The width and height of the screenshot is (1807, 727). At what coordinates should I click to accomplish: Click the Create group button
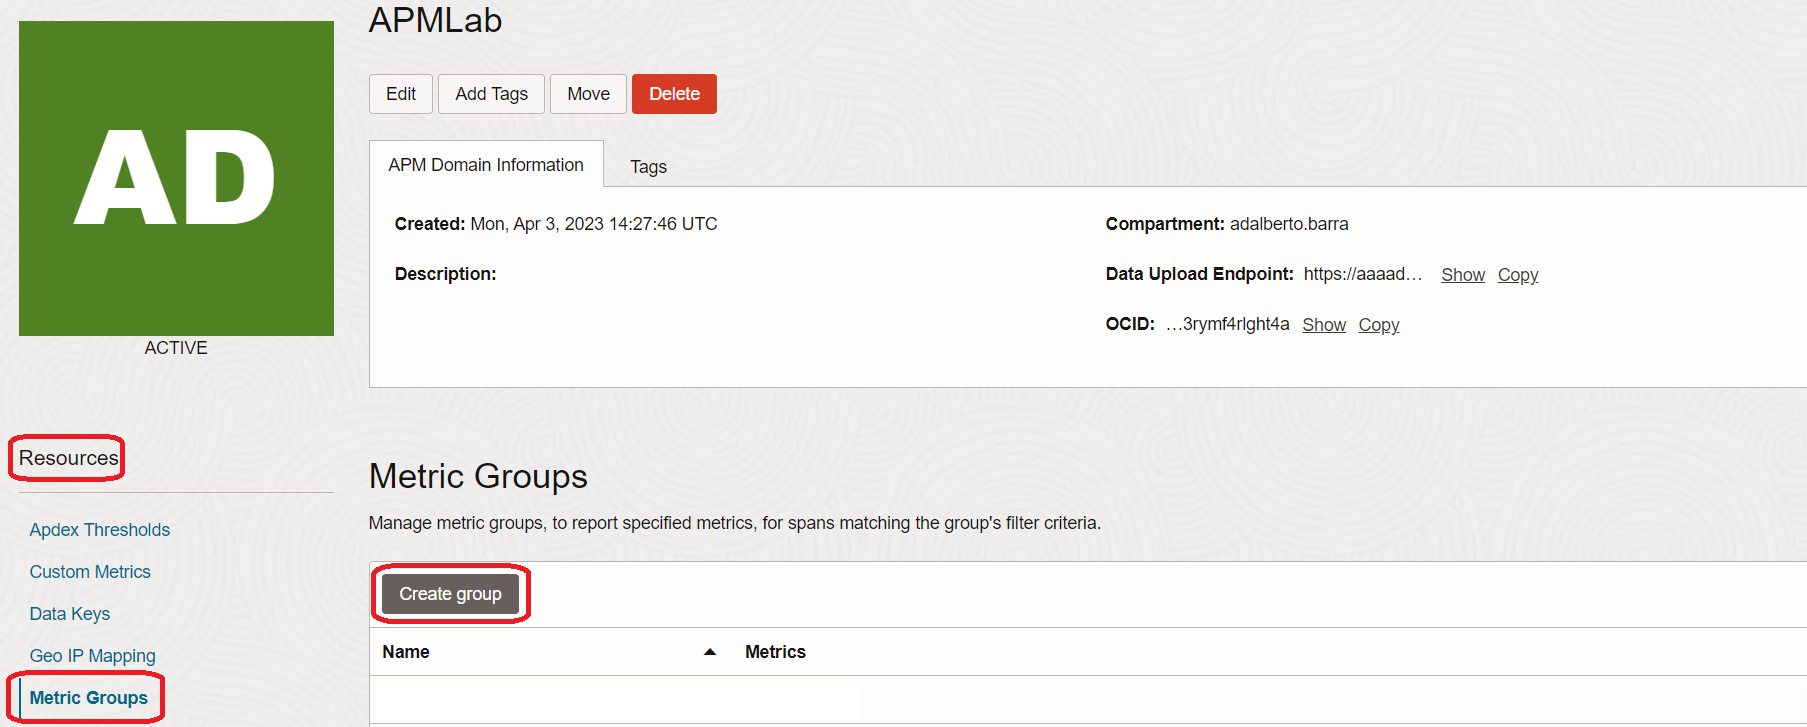point(450,594)
